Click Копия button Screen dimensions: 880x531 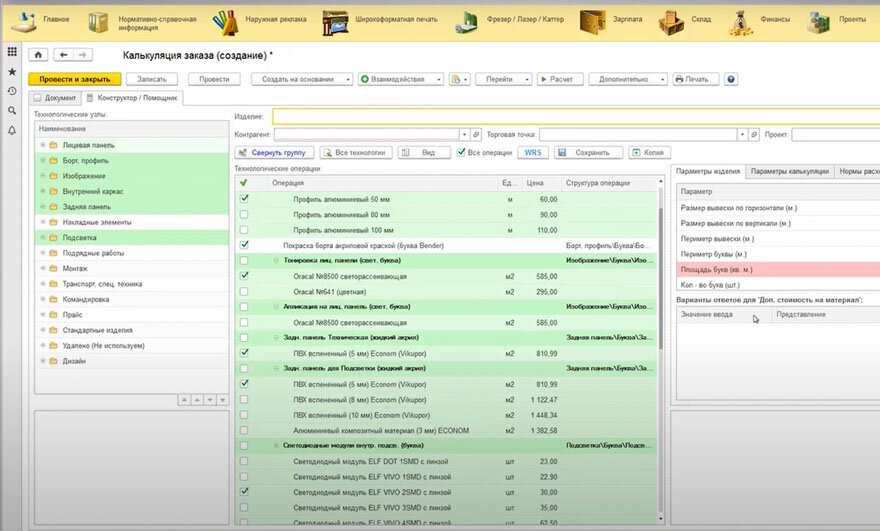pyautogui.click(x=649, y=152)
